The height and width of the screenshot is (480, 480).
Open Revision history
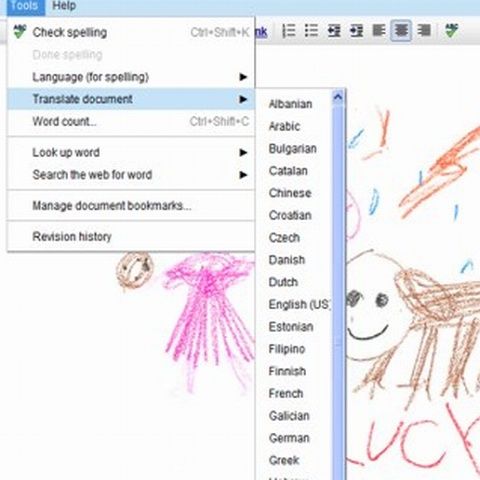(x=131, y=237)
